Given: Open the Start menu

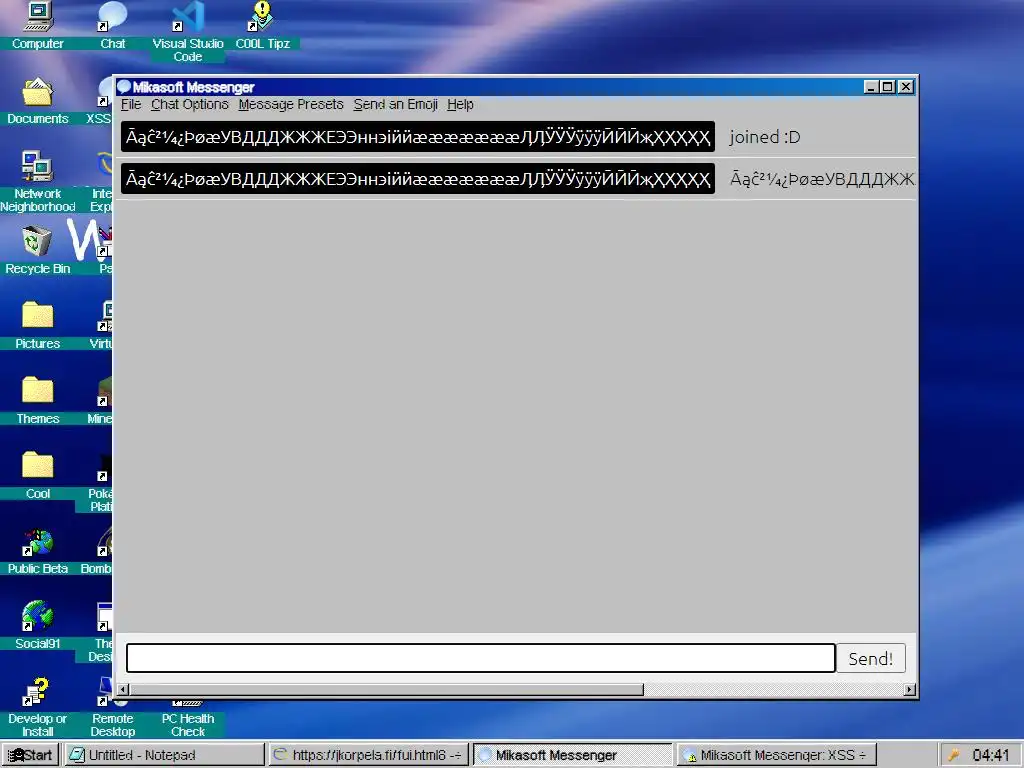Looking at the screenshot, I should pos(30,755).
